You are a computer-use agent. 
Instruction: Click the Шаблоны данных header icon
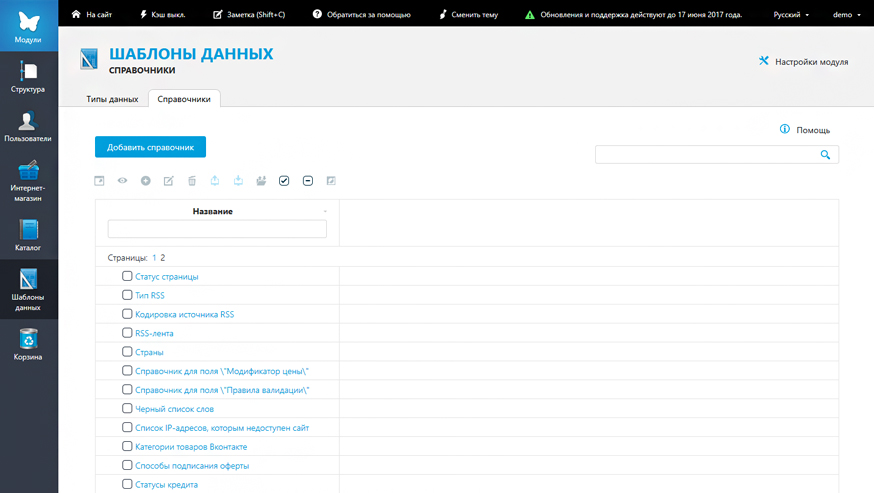(x=89, y=59)
